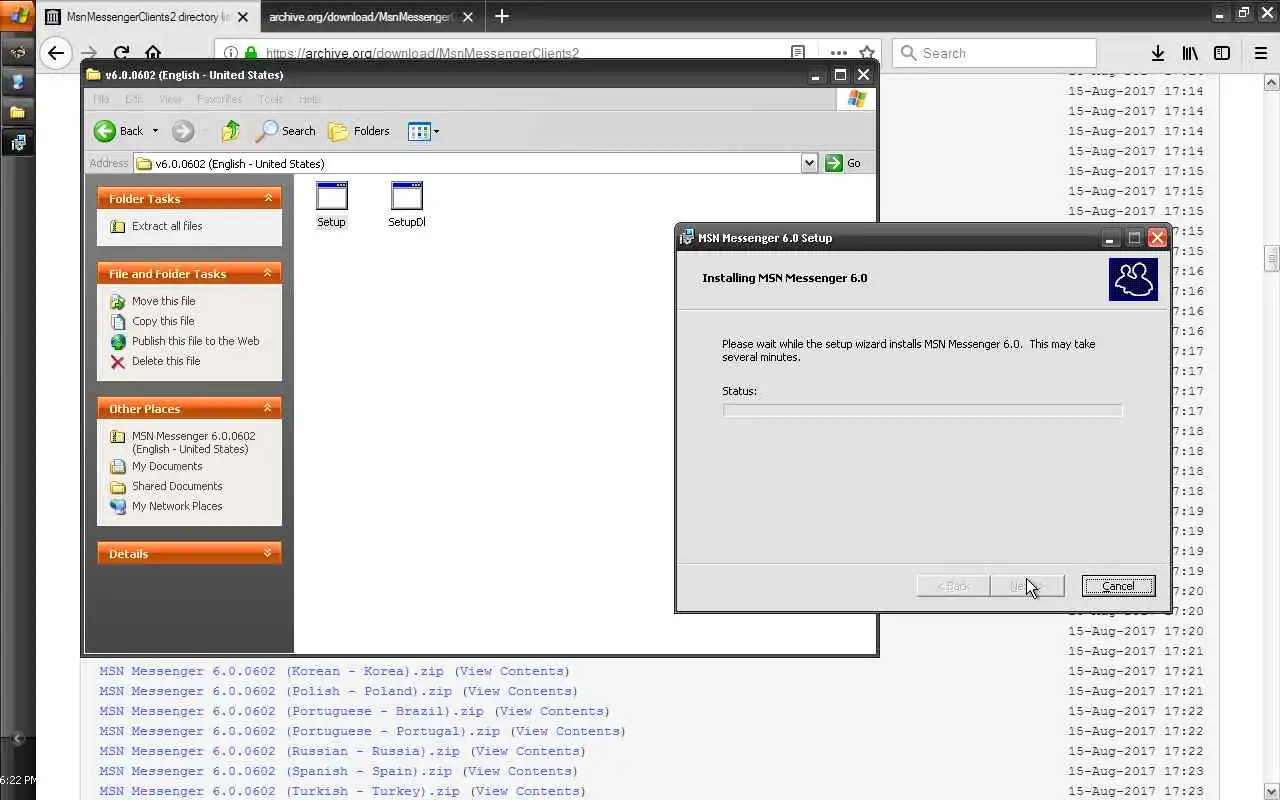Open the Tools menu in Explorer
This screenshot has height=800, width=1280.
tap(271, 99)
